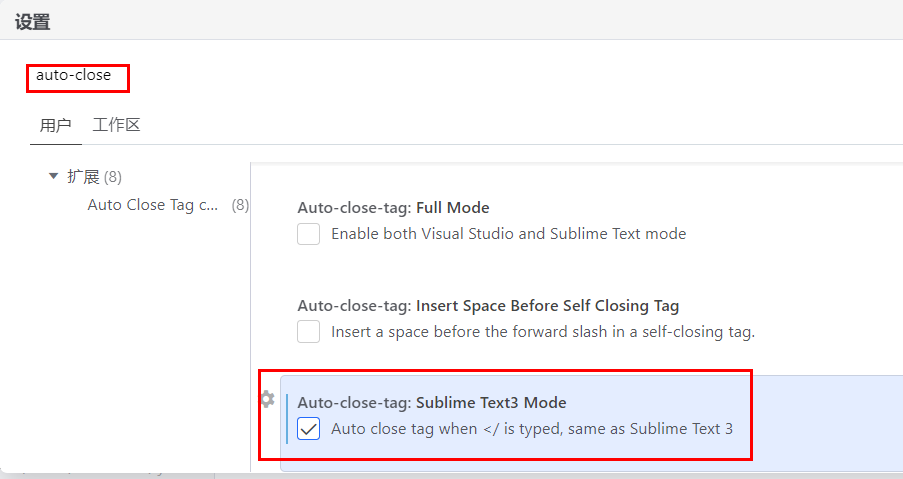
Task: Click the (8) count next to 扩展
Action: pyautogui.click(x=113, y=177)
